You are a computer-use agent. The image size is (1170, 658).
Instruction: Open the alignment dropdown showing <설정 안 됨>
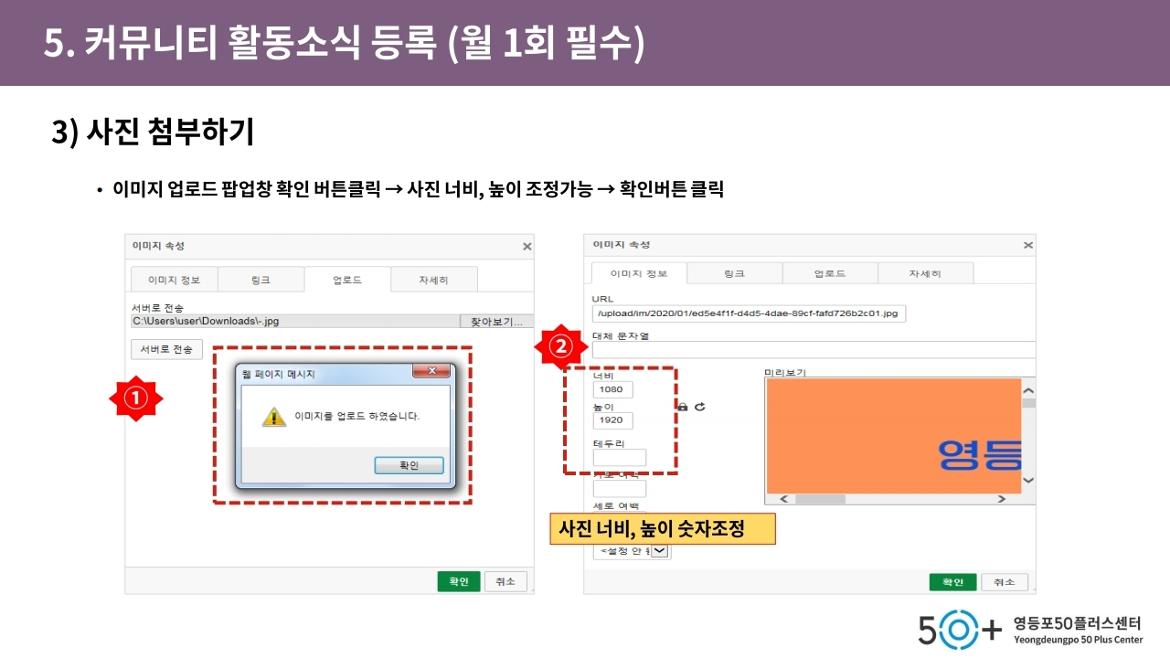(660, 551)
